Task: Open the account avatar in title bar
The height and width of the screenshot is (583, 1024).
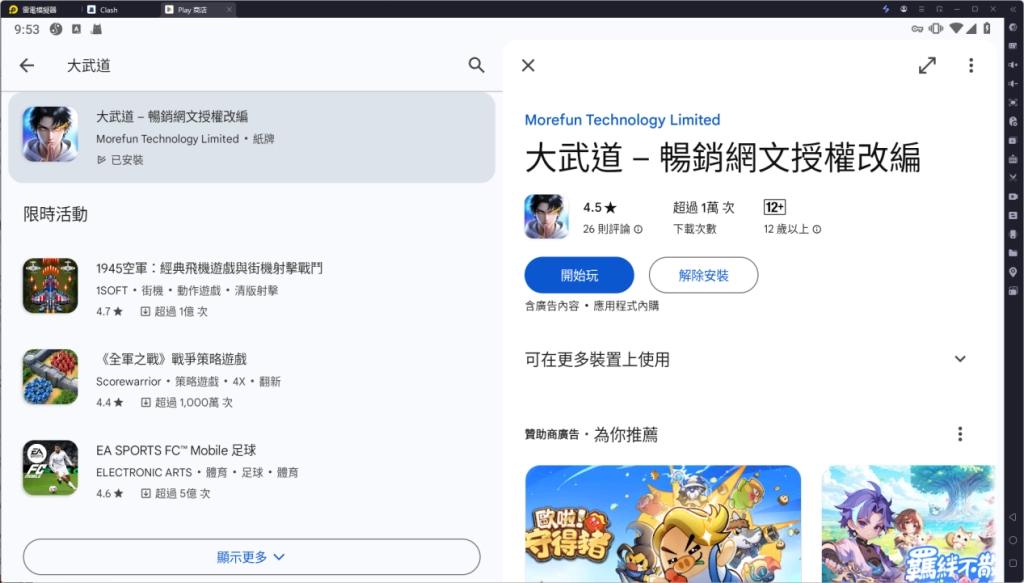Action: [904, 9]
